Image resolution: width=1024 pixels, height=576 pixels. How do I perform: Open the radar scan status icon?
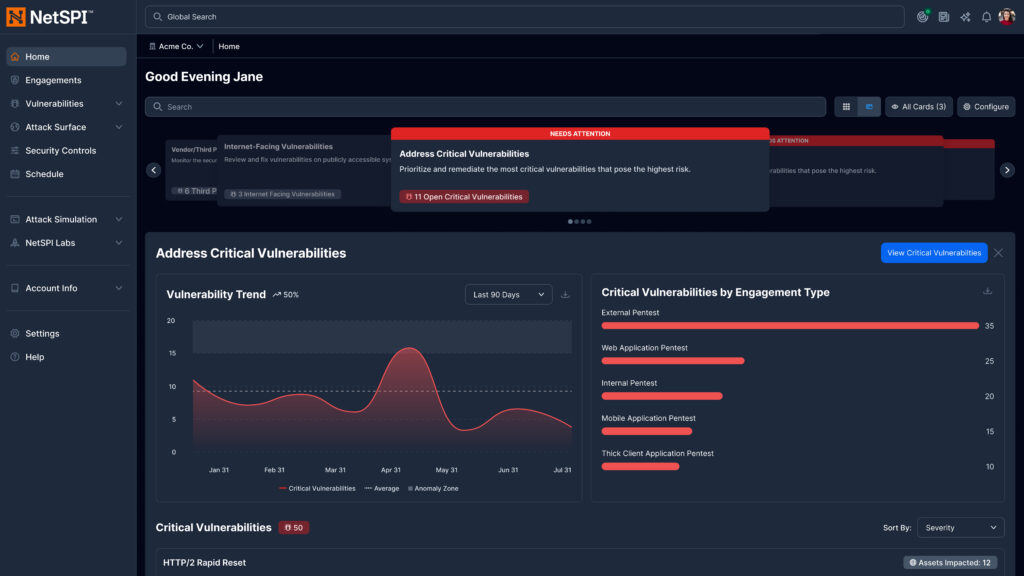click(x=923, y=17)
